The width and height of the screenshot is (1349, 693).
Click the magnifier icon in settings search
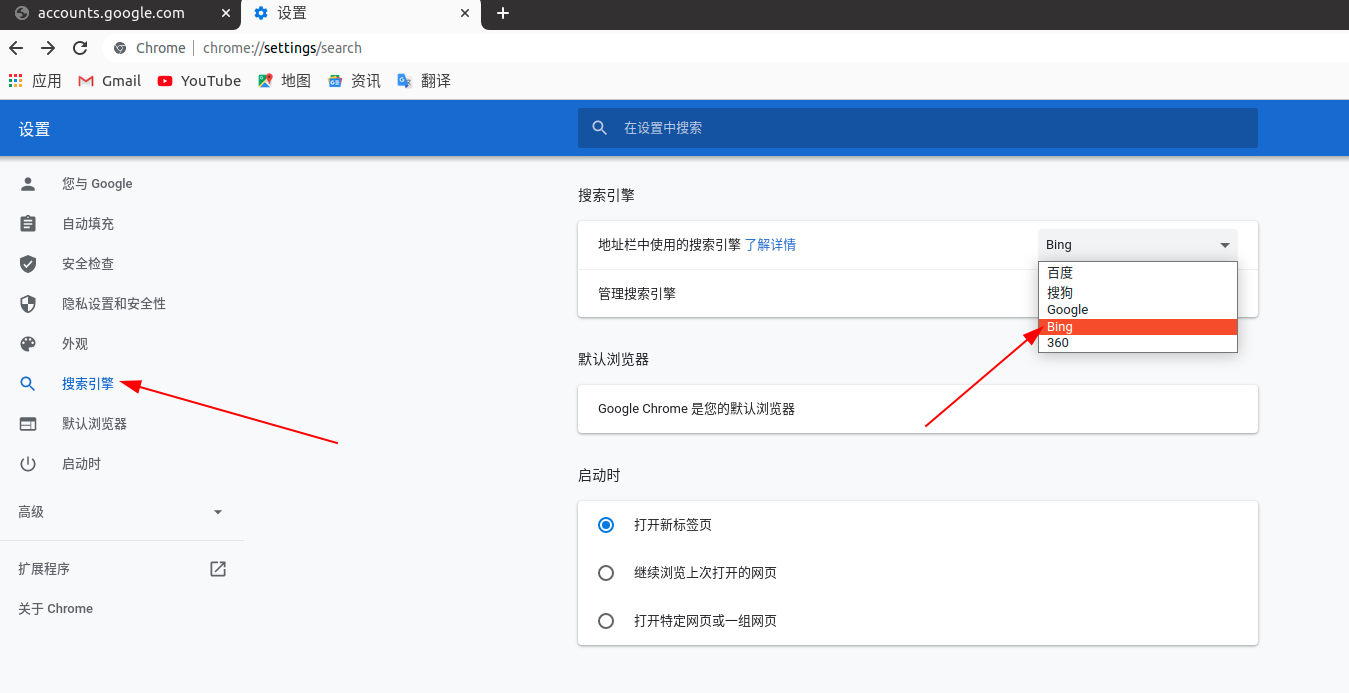(600, 128)
